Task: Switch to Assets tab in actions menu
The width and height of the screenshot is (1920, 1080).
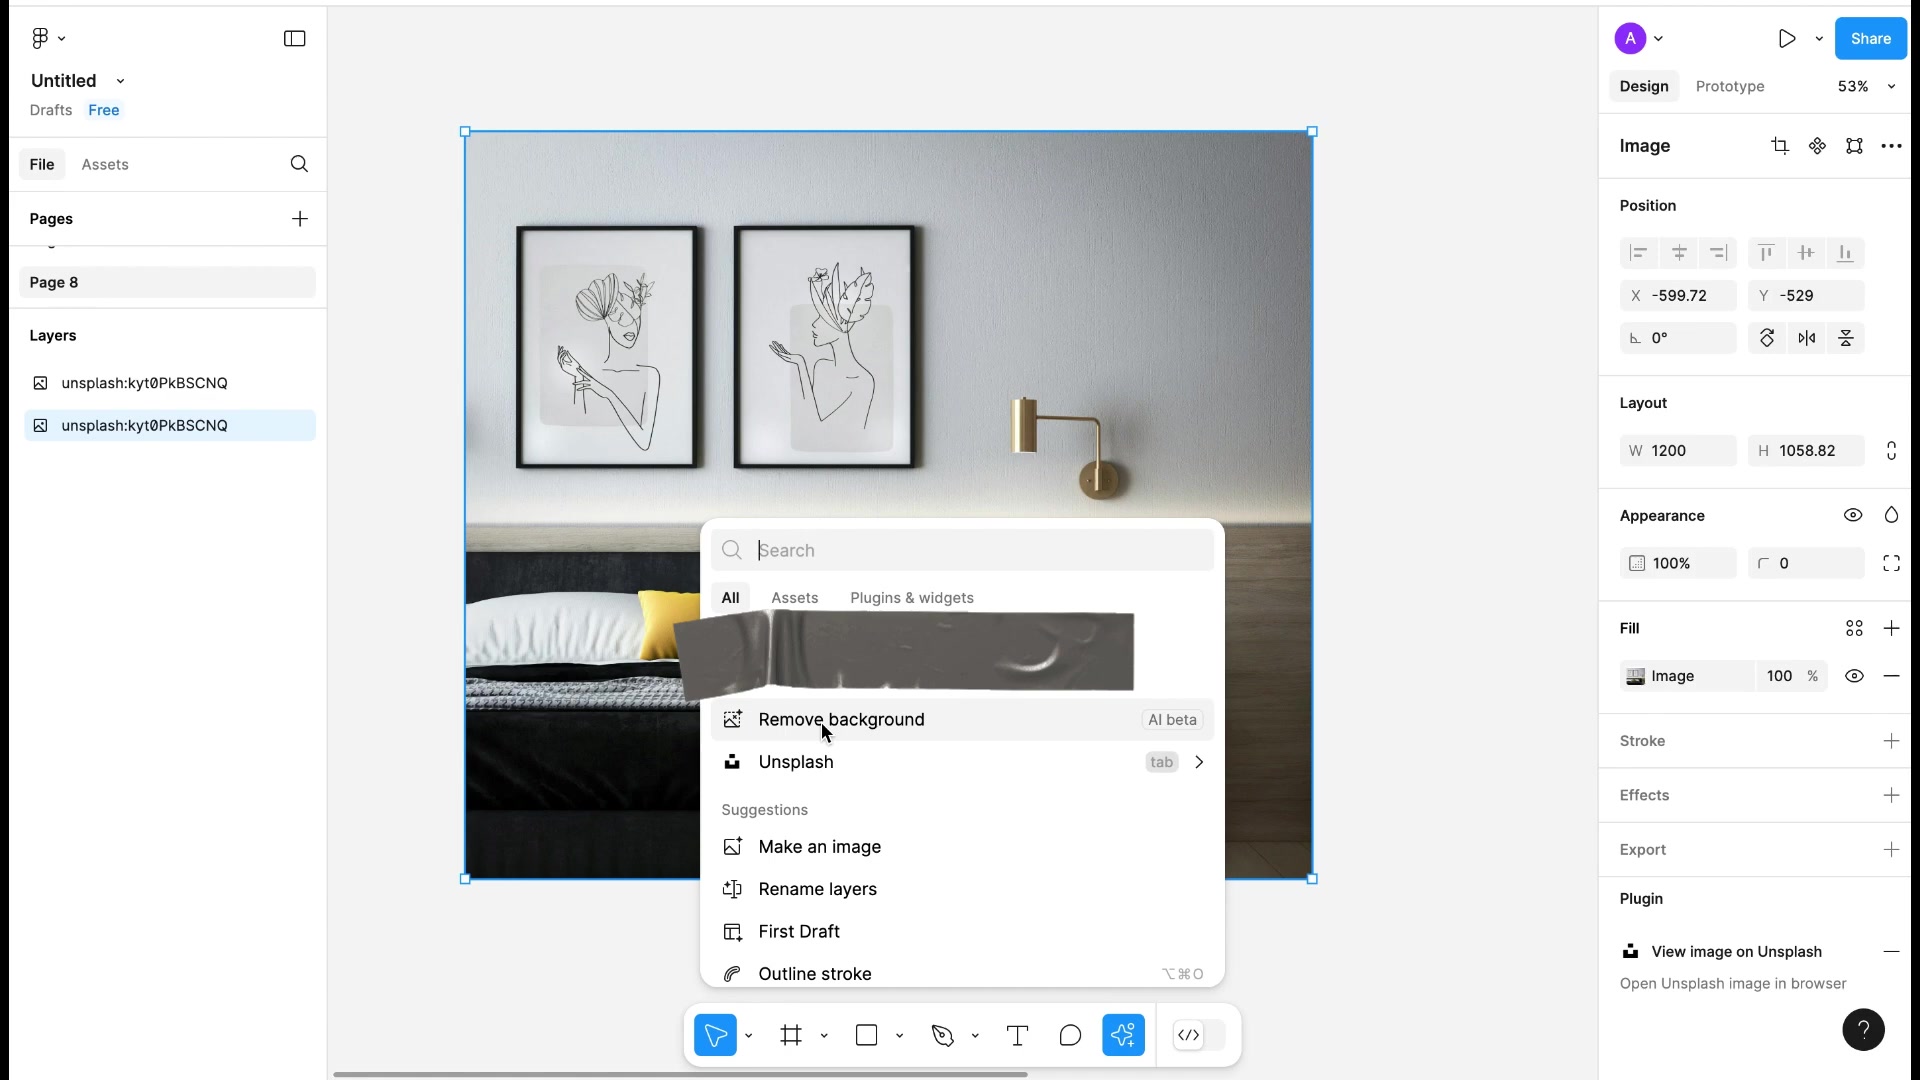Action: coord(794,598)
